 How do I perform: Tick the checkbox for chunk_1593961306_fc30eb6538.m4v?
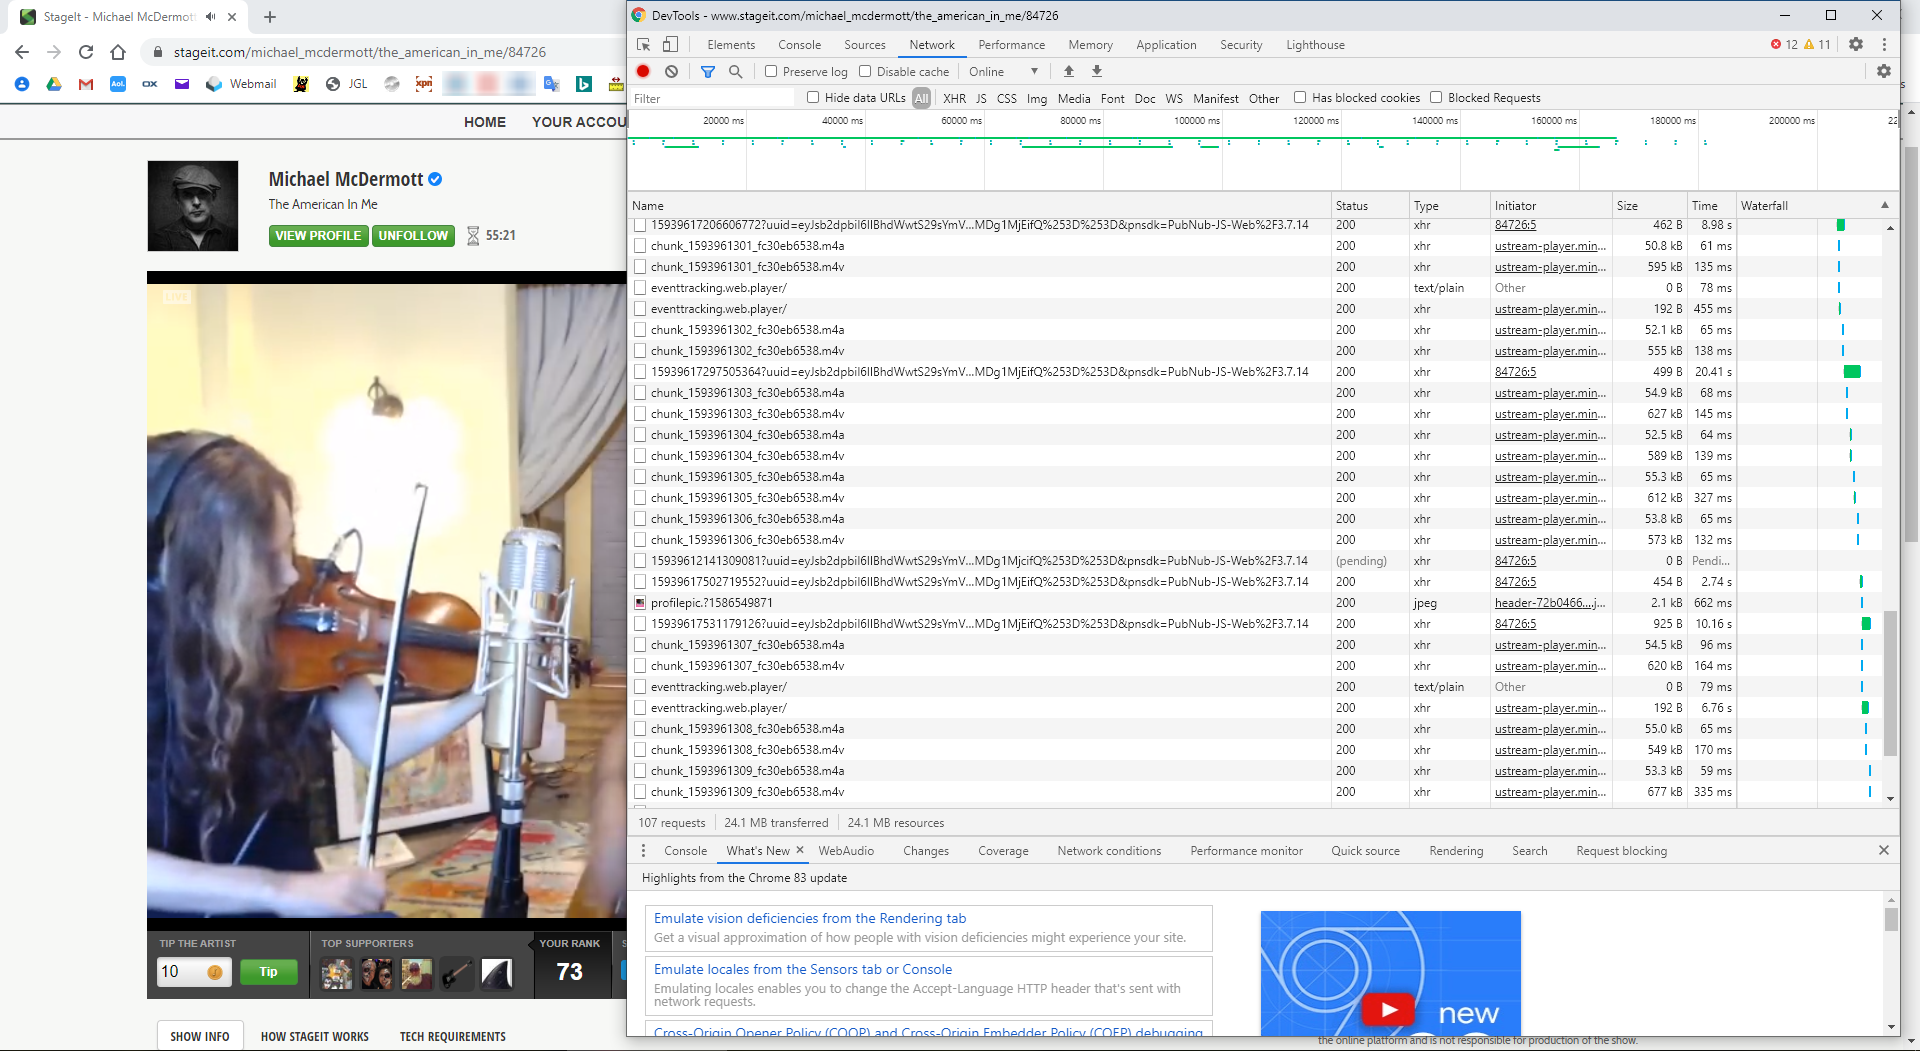point(640,540)
